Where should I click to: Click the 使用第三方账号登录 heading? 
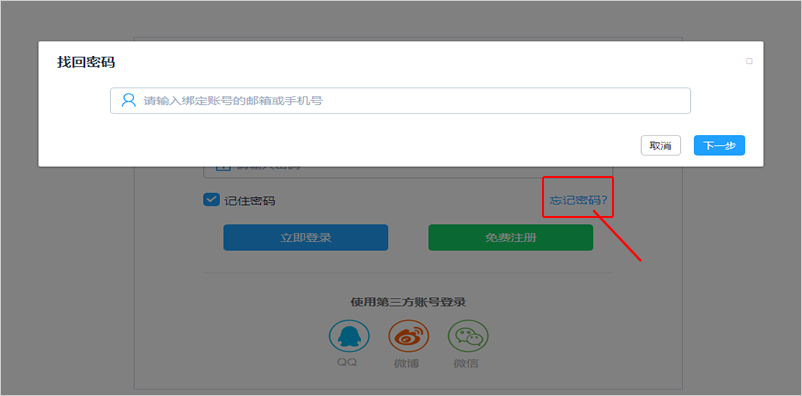coord(408,302)
